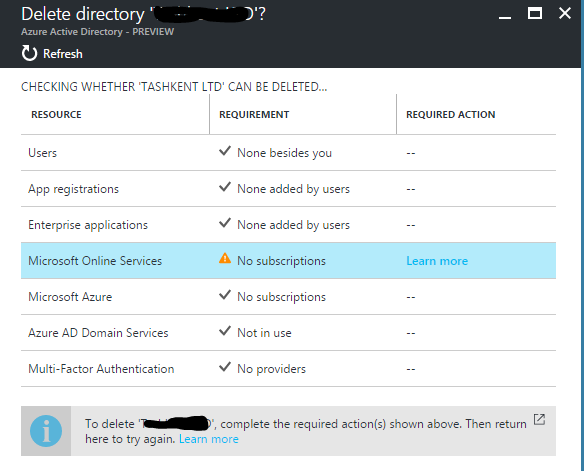
Task: Click 'None added by users' in App registrations row
Action: (x=293, y=189)
